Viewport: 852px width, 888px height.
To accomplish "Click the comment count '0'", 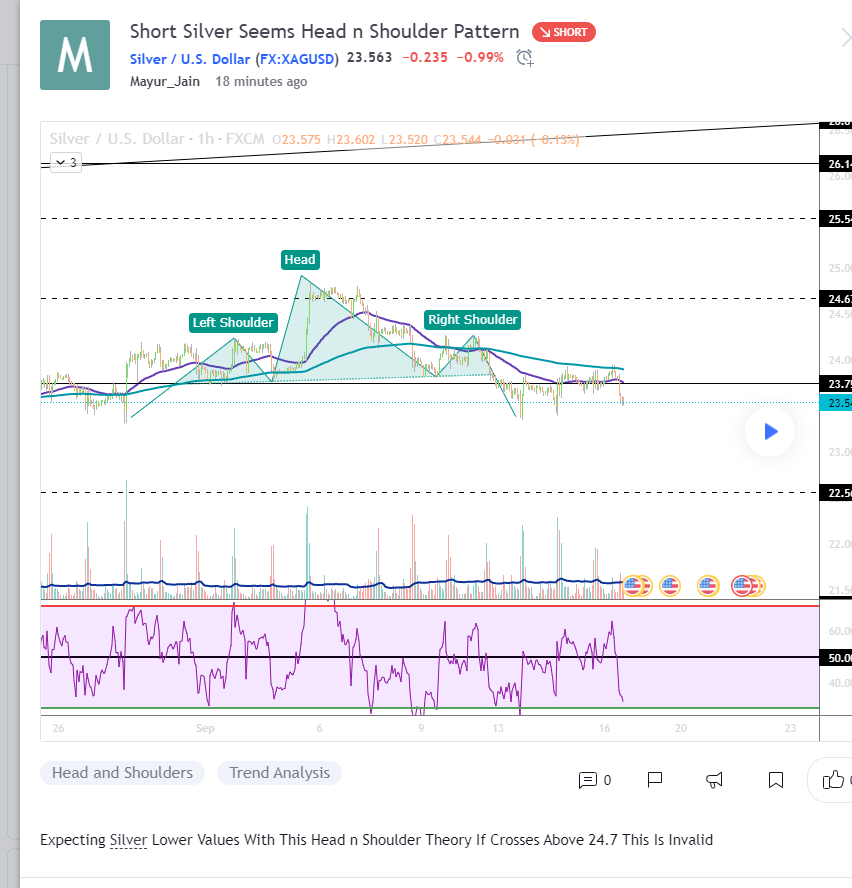I will coord(607,780).
